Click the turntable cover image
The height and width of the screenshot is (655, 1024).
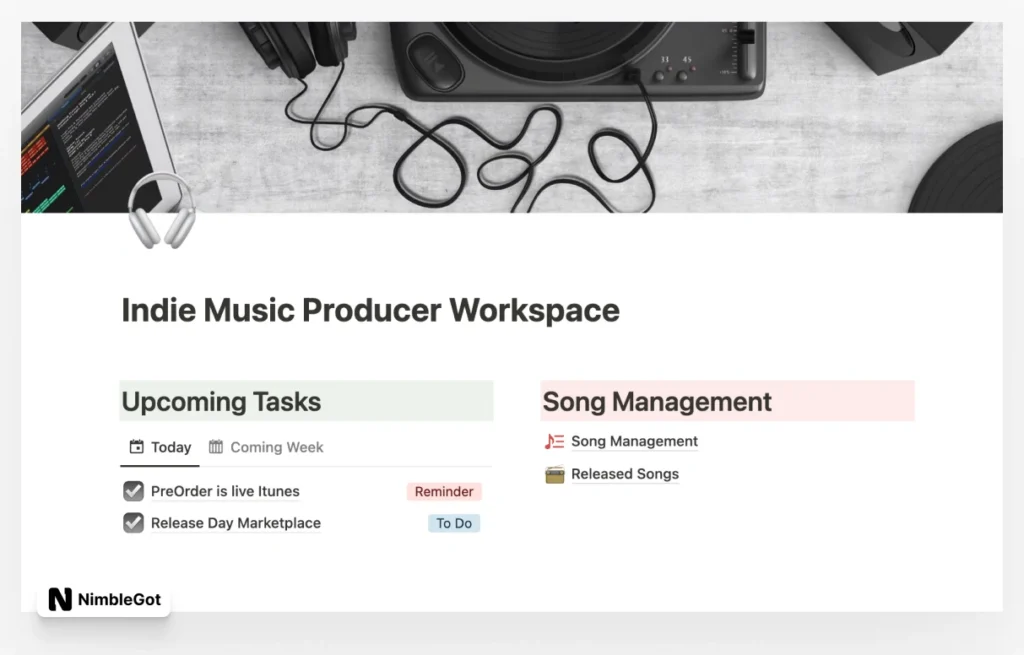(512, 118)
